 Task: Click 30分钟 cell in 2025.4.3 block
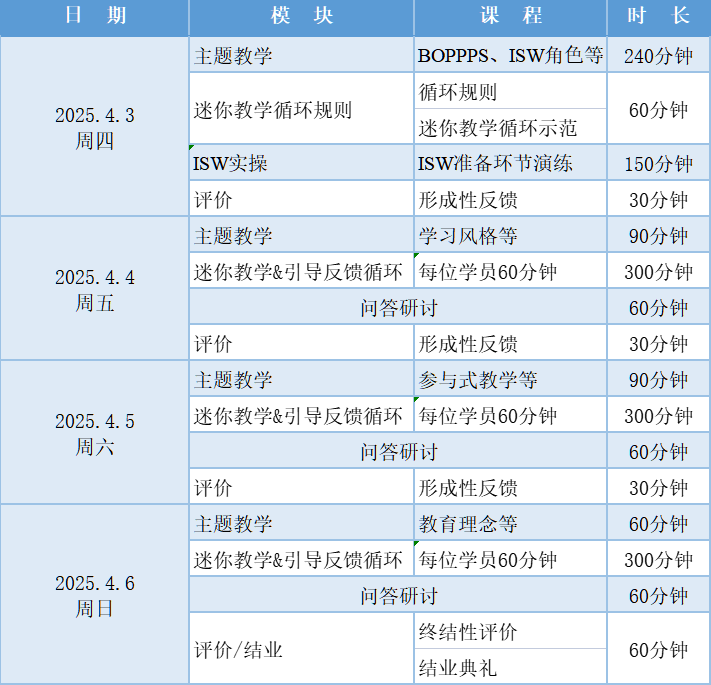659,198
